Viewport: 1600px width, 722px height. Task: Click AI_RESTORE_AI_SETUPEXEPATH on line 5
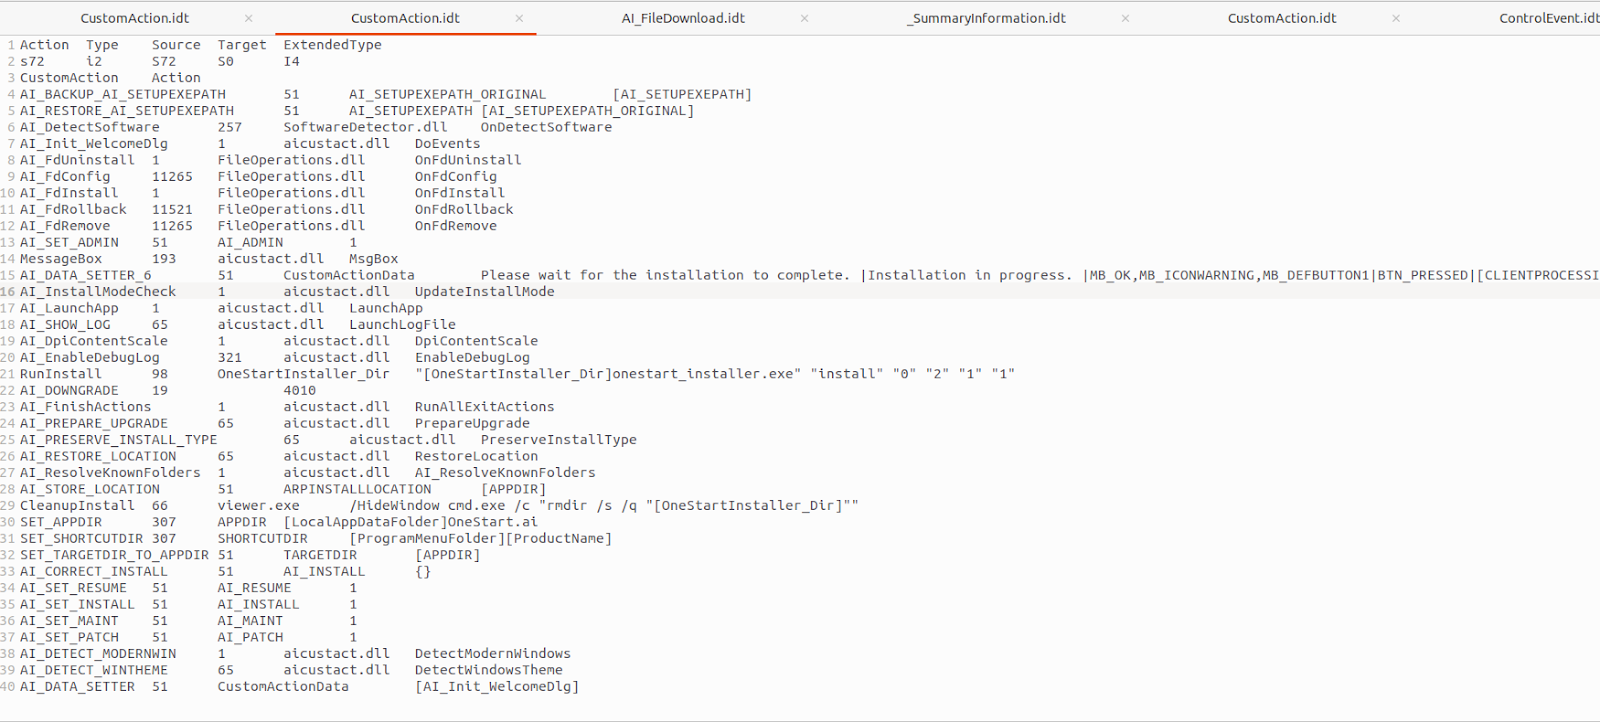pos(127,111)
